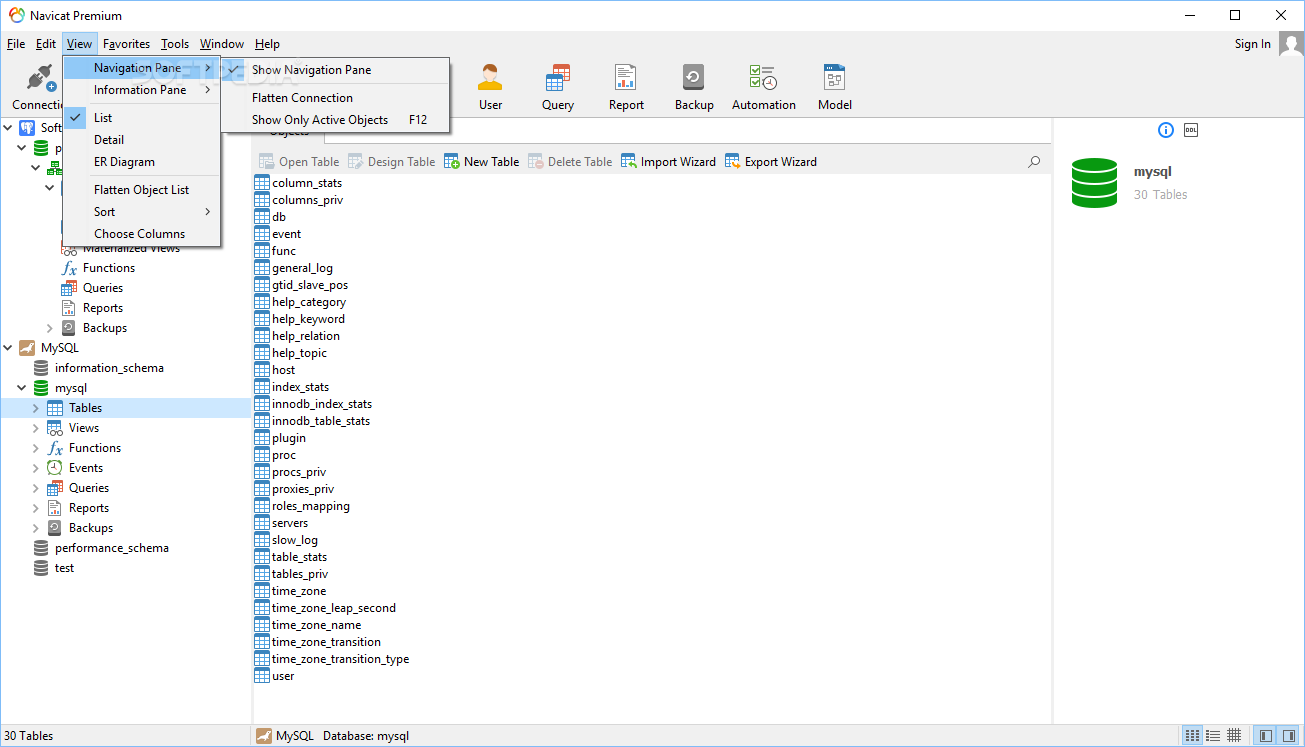Toggle Flatten Object List option
This screenshot has height=747, width=1305.
[141, 190]
